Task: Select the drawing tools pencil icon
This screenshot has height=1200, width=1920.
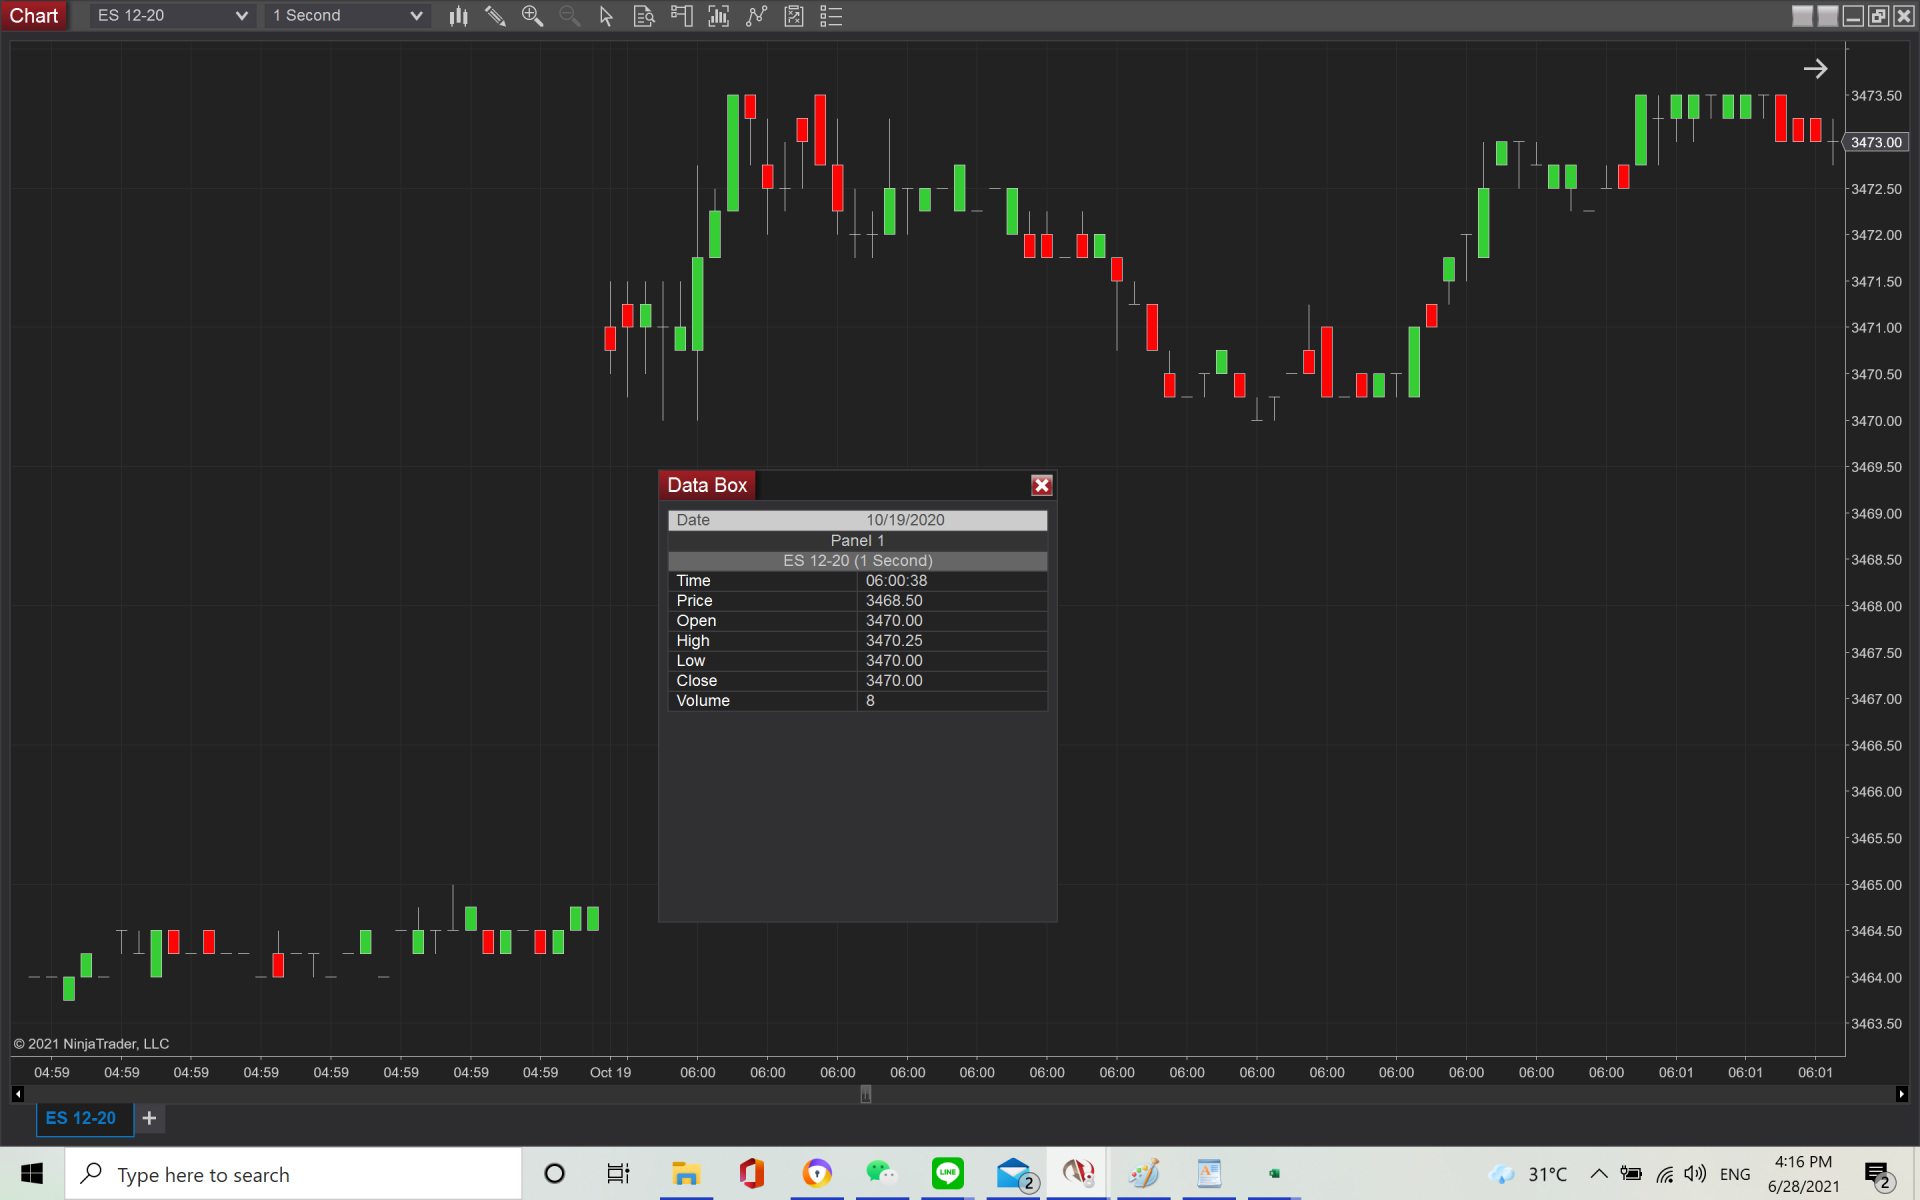Action: click(x=495, y=16)
